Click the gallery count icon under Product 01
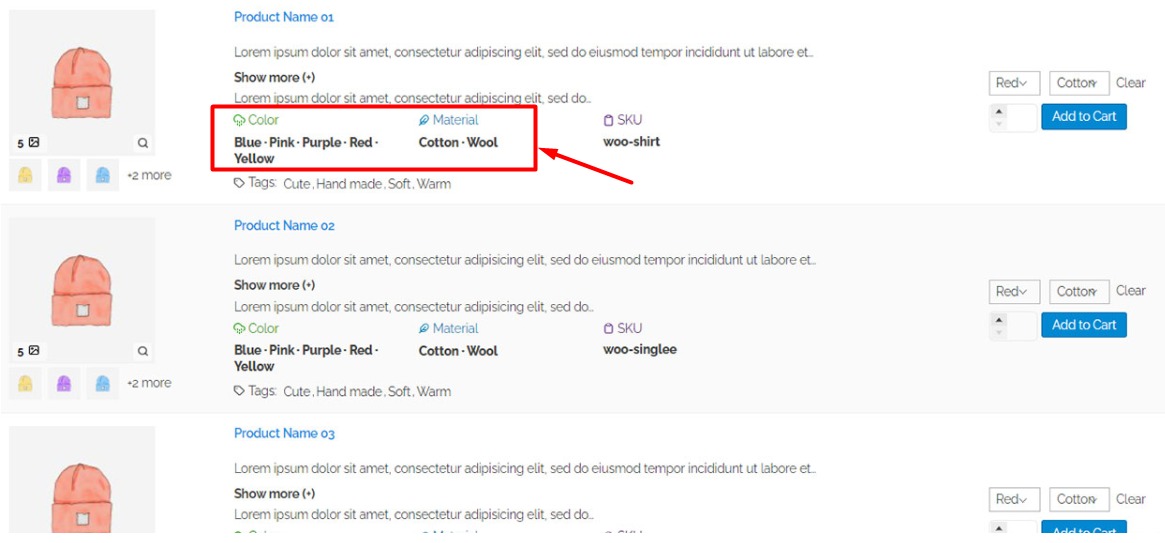Screen dimensions: 1165x543 [x=33, y=143]
